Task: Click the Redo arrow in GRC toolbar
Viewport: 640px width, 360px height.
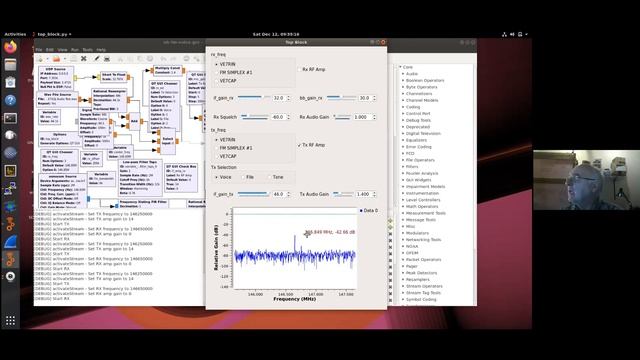Action: 173,59
